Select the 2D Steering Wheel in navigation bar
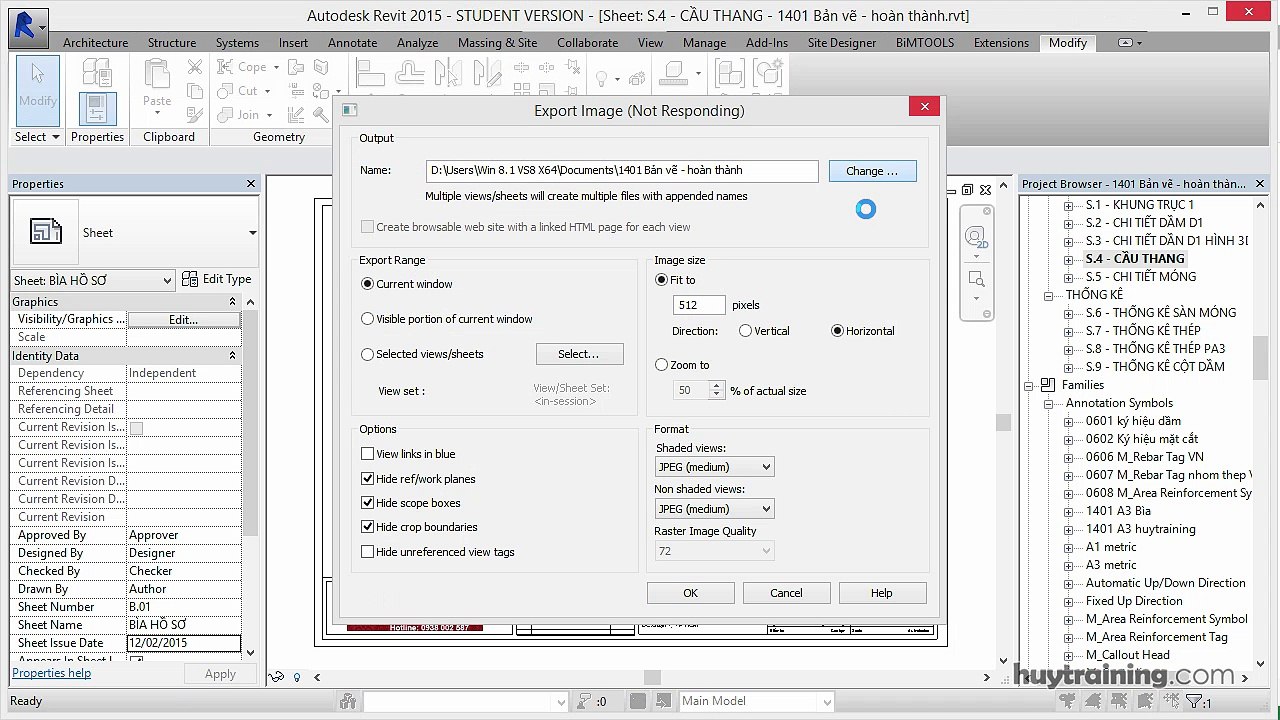The width and height of the screenshot is (1280, 720). (x=975, y=237)
